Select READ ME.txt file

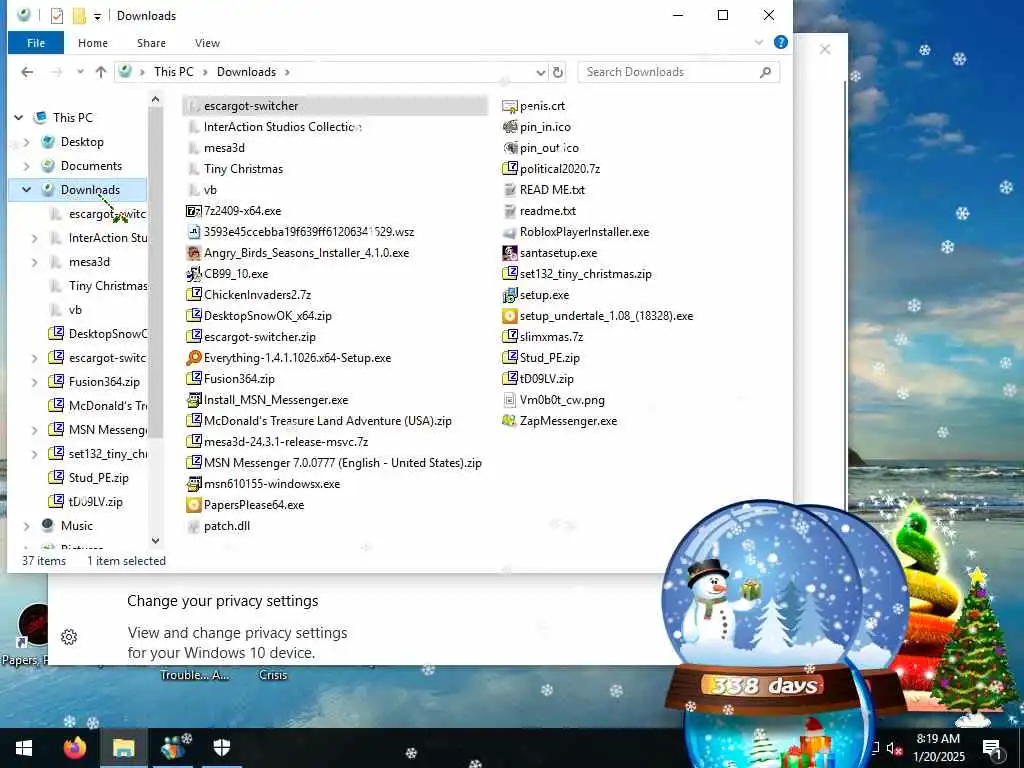tap(544, 189)
